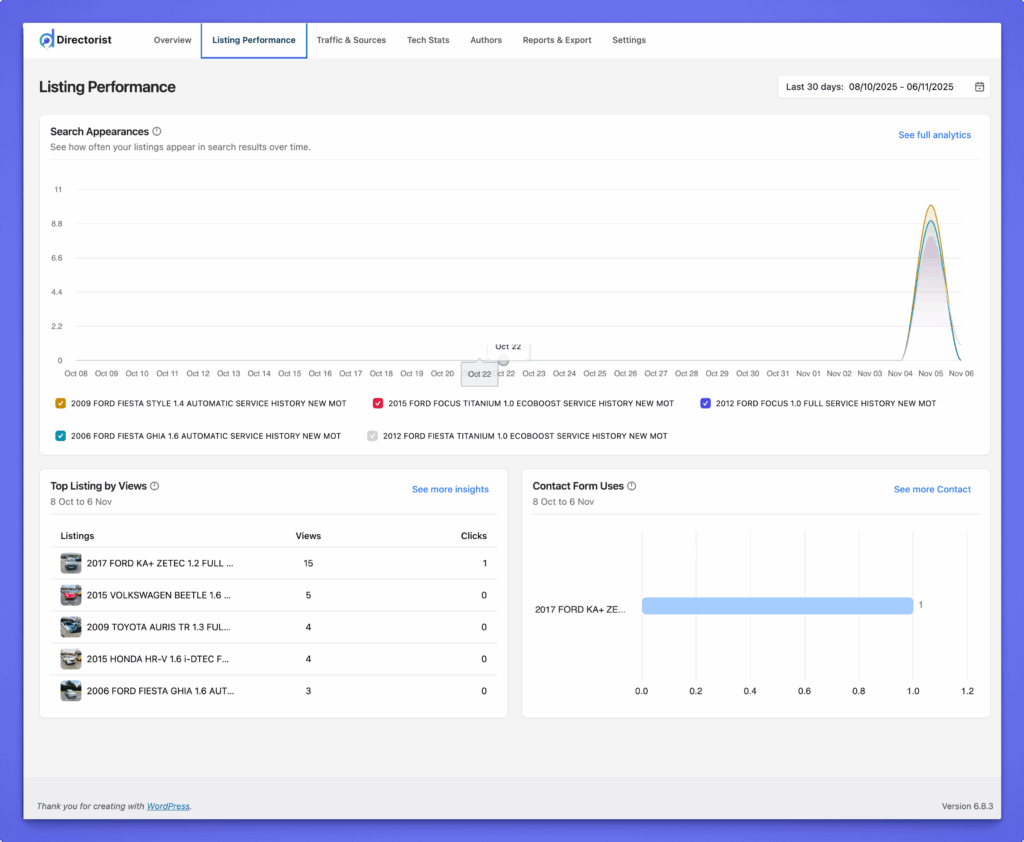This screenshot has width=1024, height=842.
Task: Uncheck the 2009 Ford Fiesta Style legend checkbox
Action: tap(61, 404)
